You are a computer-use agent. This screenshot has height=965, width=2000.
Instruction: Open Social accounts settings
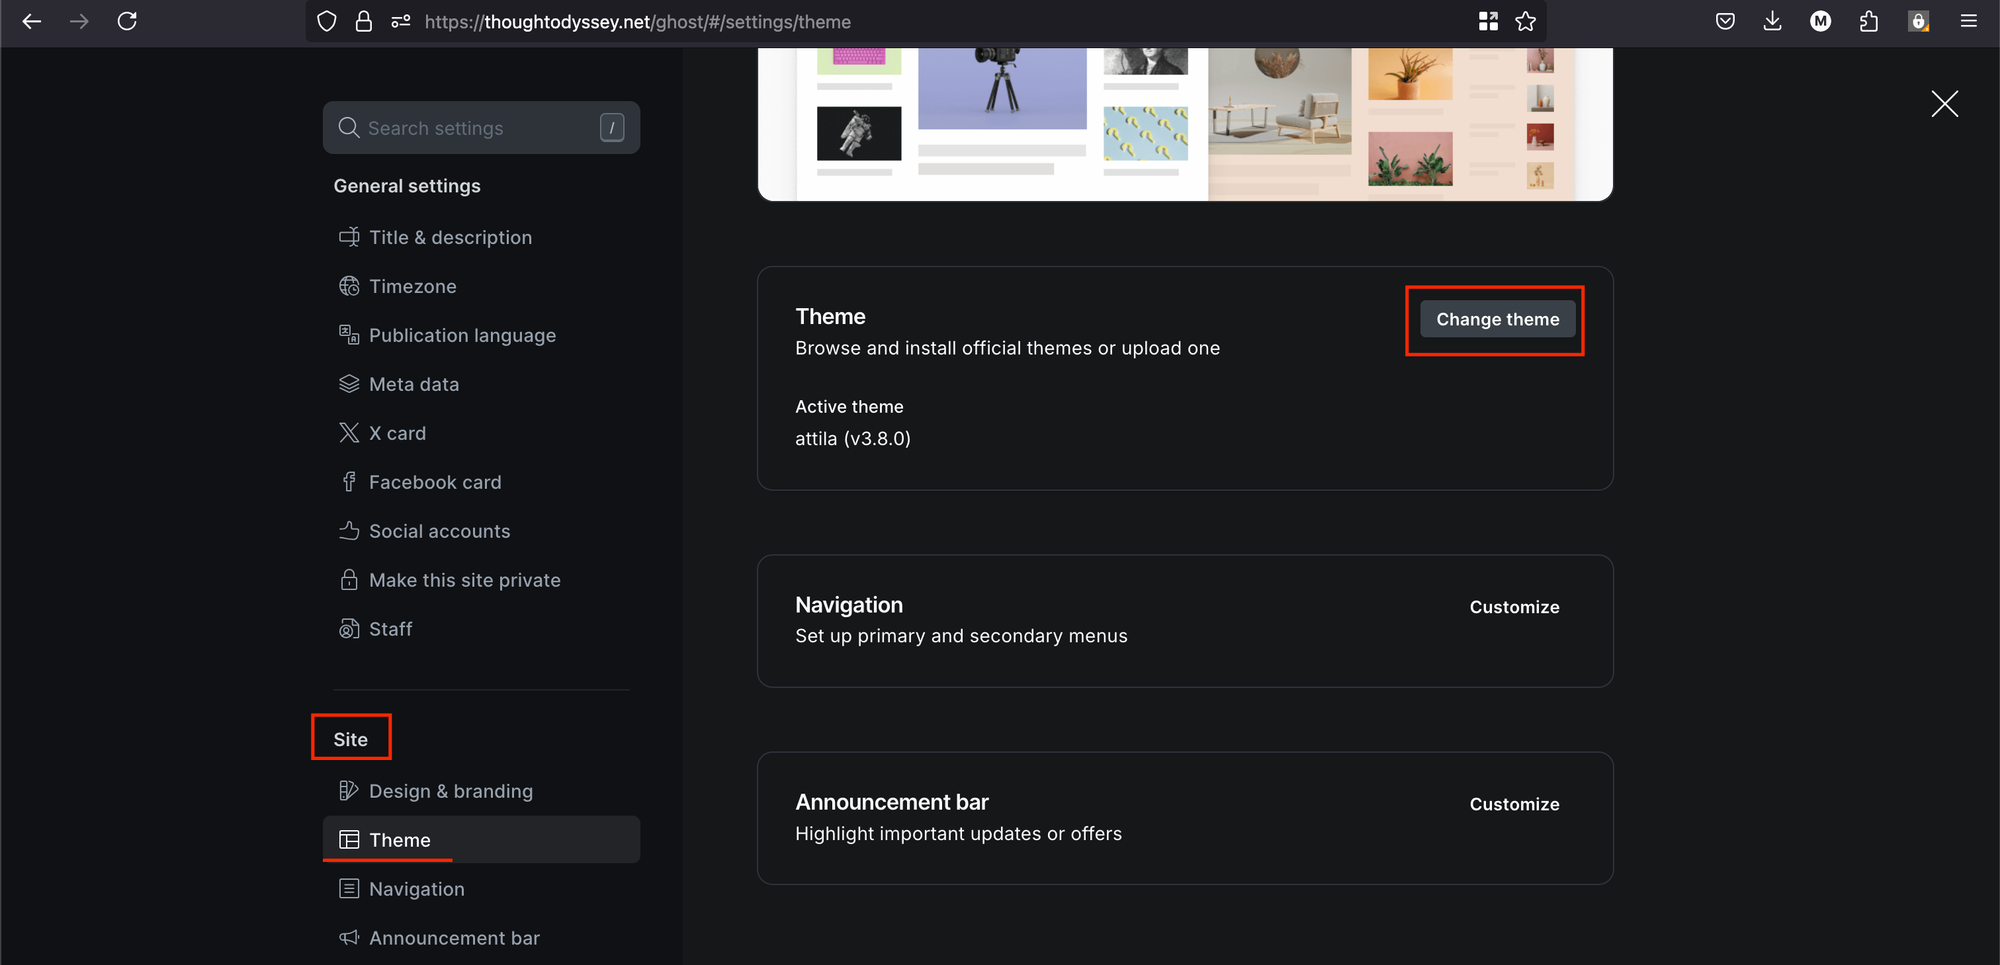tap(439, 531)
